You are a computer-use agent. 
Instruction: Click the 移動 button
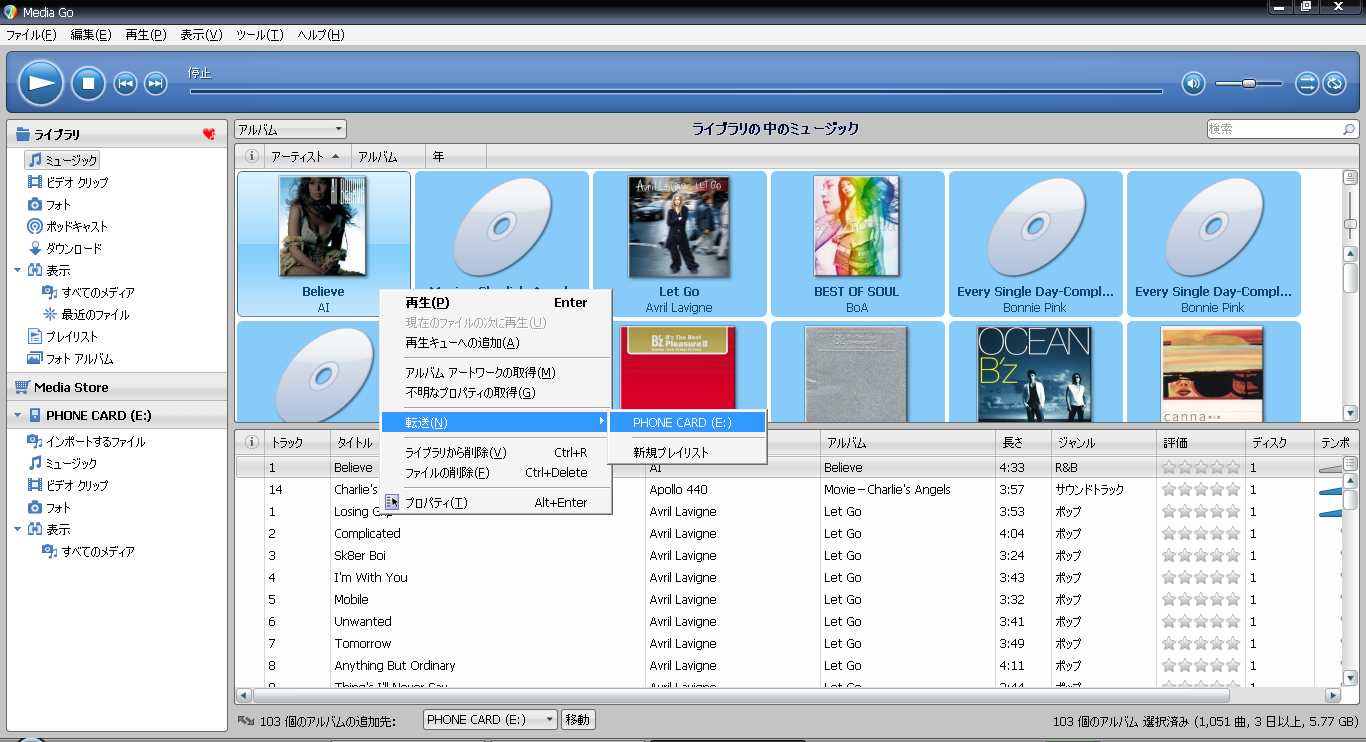pos(578,720)
